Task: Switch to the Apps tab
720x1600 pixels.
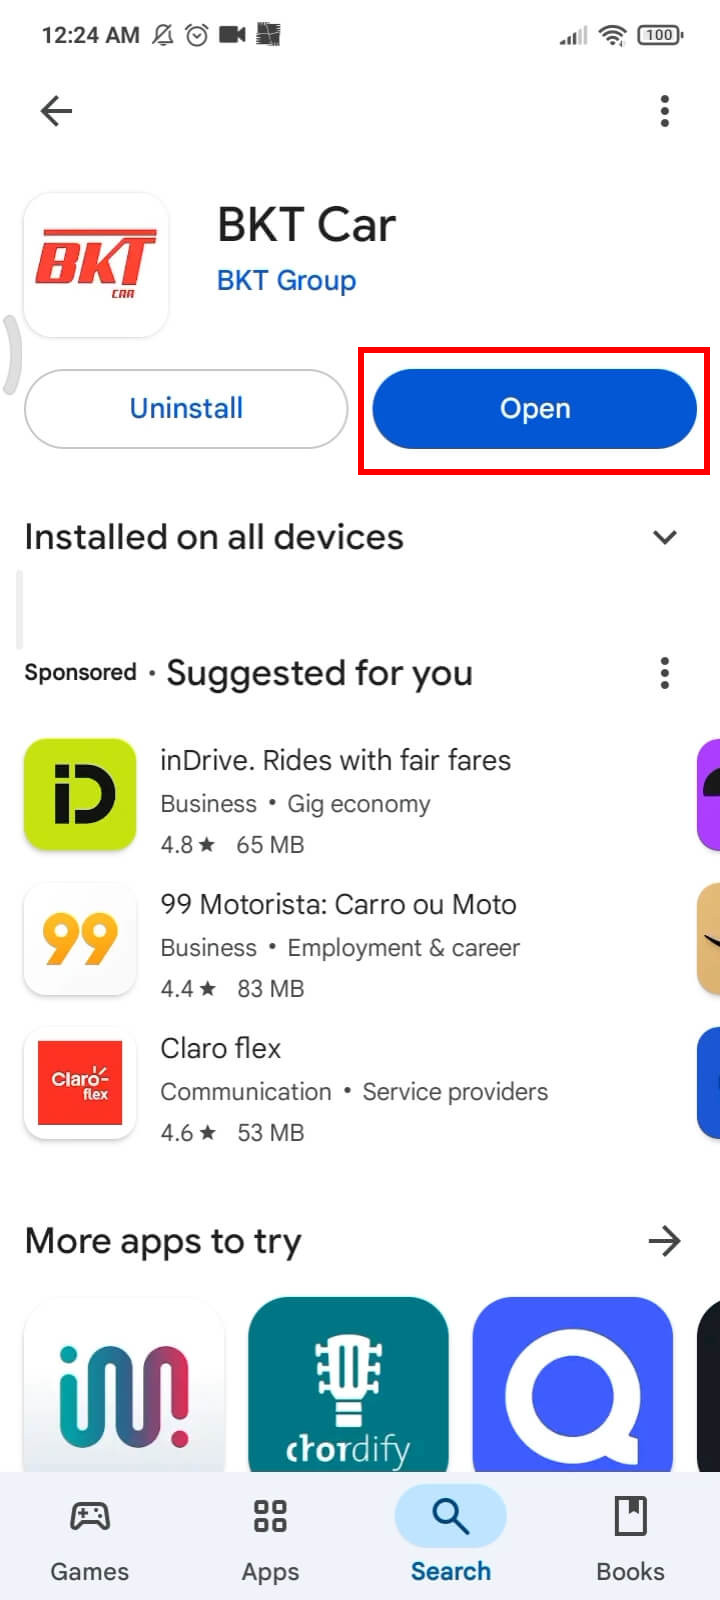Action: (x=270, y=1540)
